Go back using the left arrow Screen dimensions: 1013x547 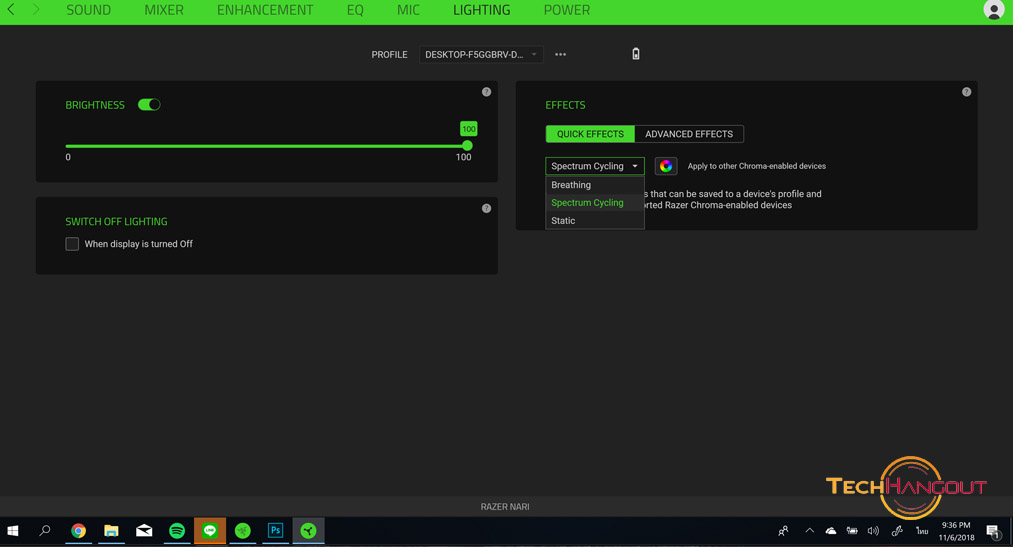tap(11, 10)
